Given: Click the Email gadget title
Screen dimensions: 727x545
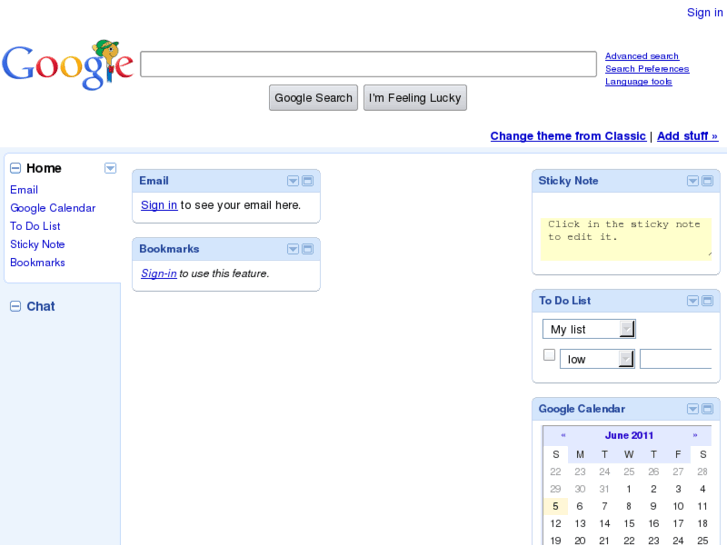Looking at the screenshot, I should click(x=154, y=181).
